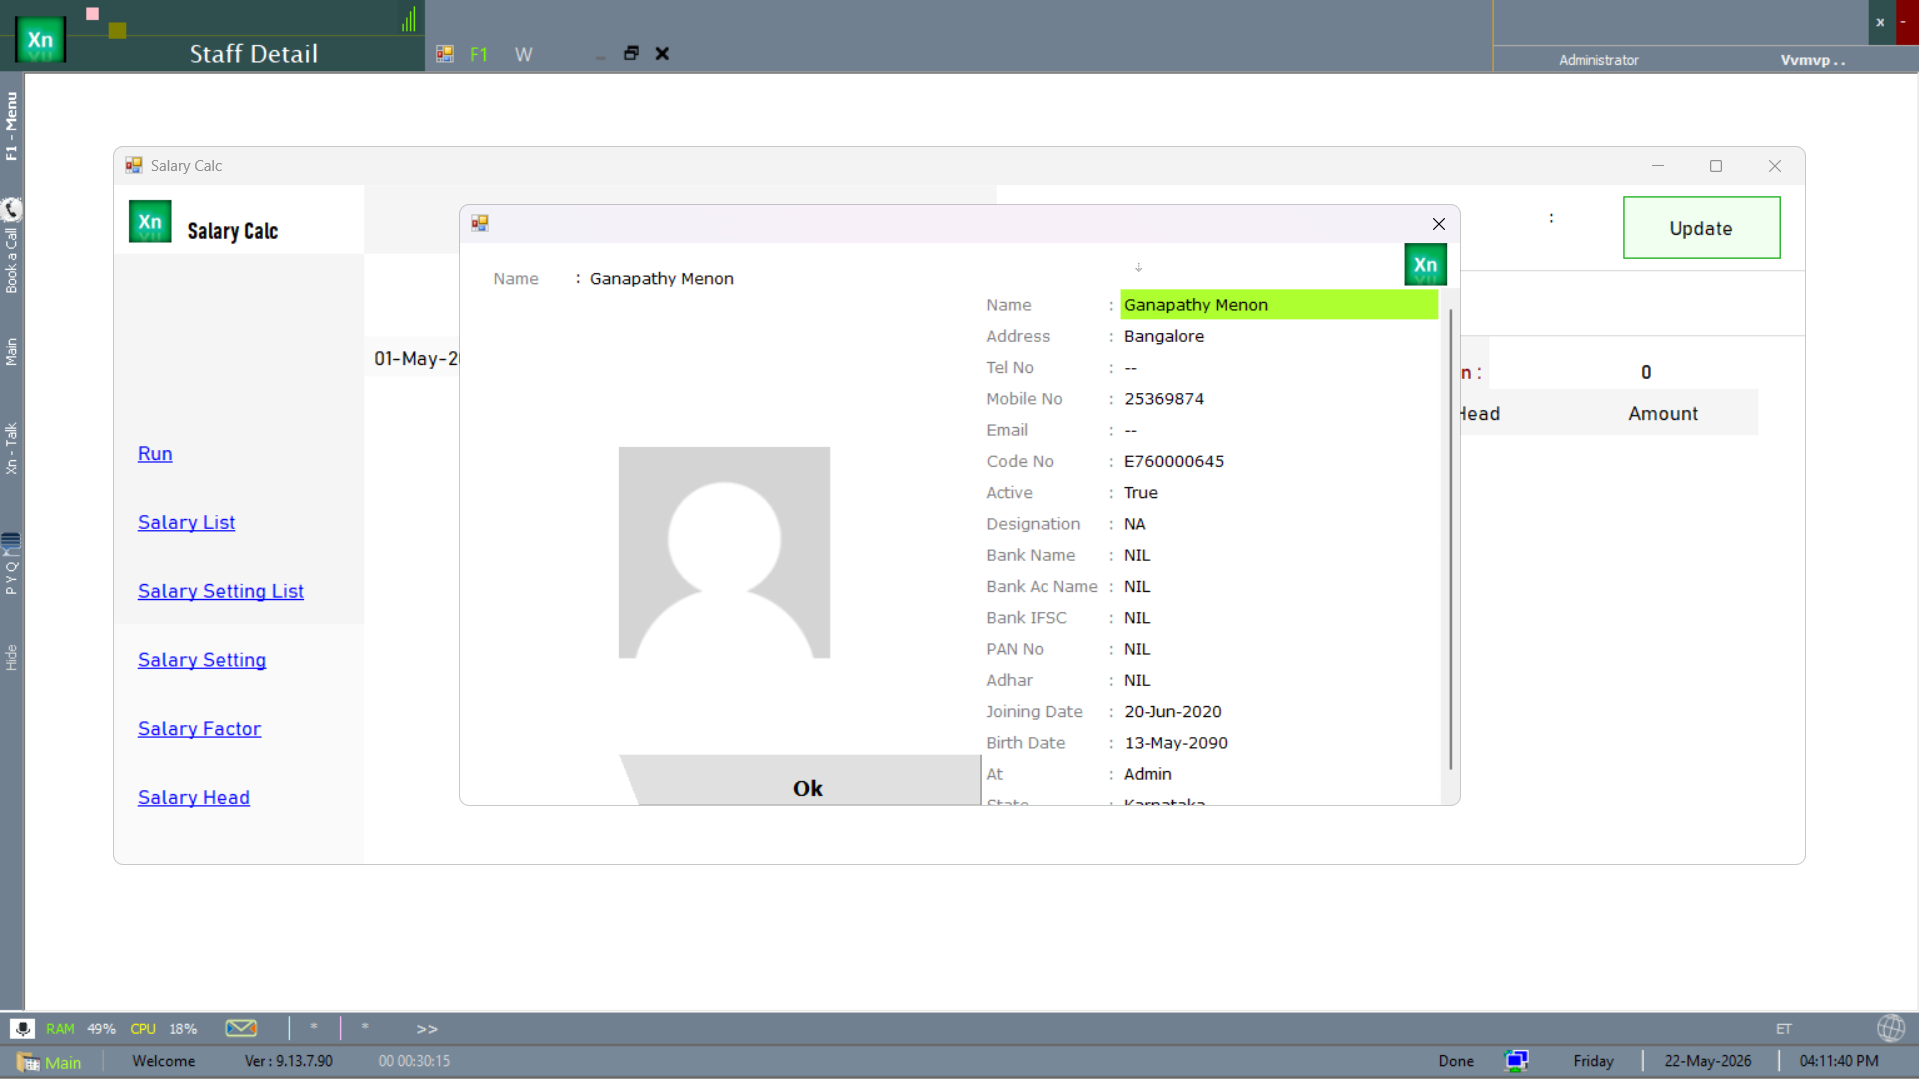The width and height of the screenshot is (1919, 1079).
Task: Click the microphone icon in the status bar
Action: point(22,1028)
